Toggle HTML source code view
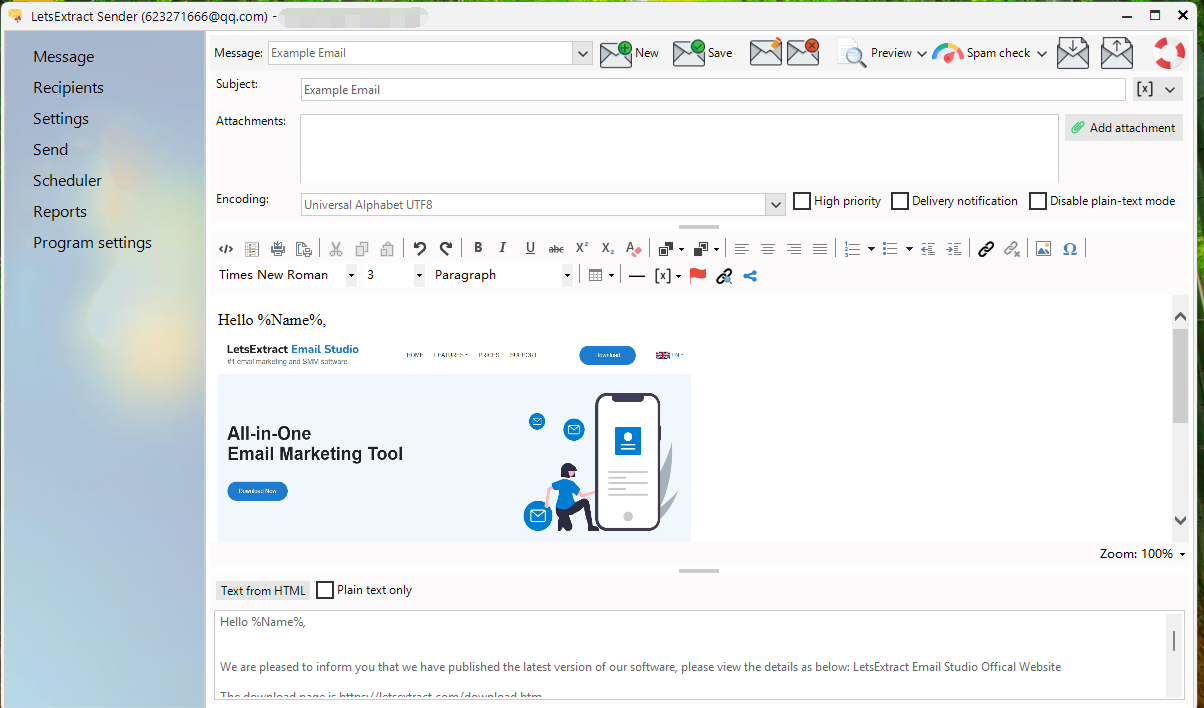The height and width of the screenshot is (708, 1204). (226, 249)
